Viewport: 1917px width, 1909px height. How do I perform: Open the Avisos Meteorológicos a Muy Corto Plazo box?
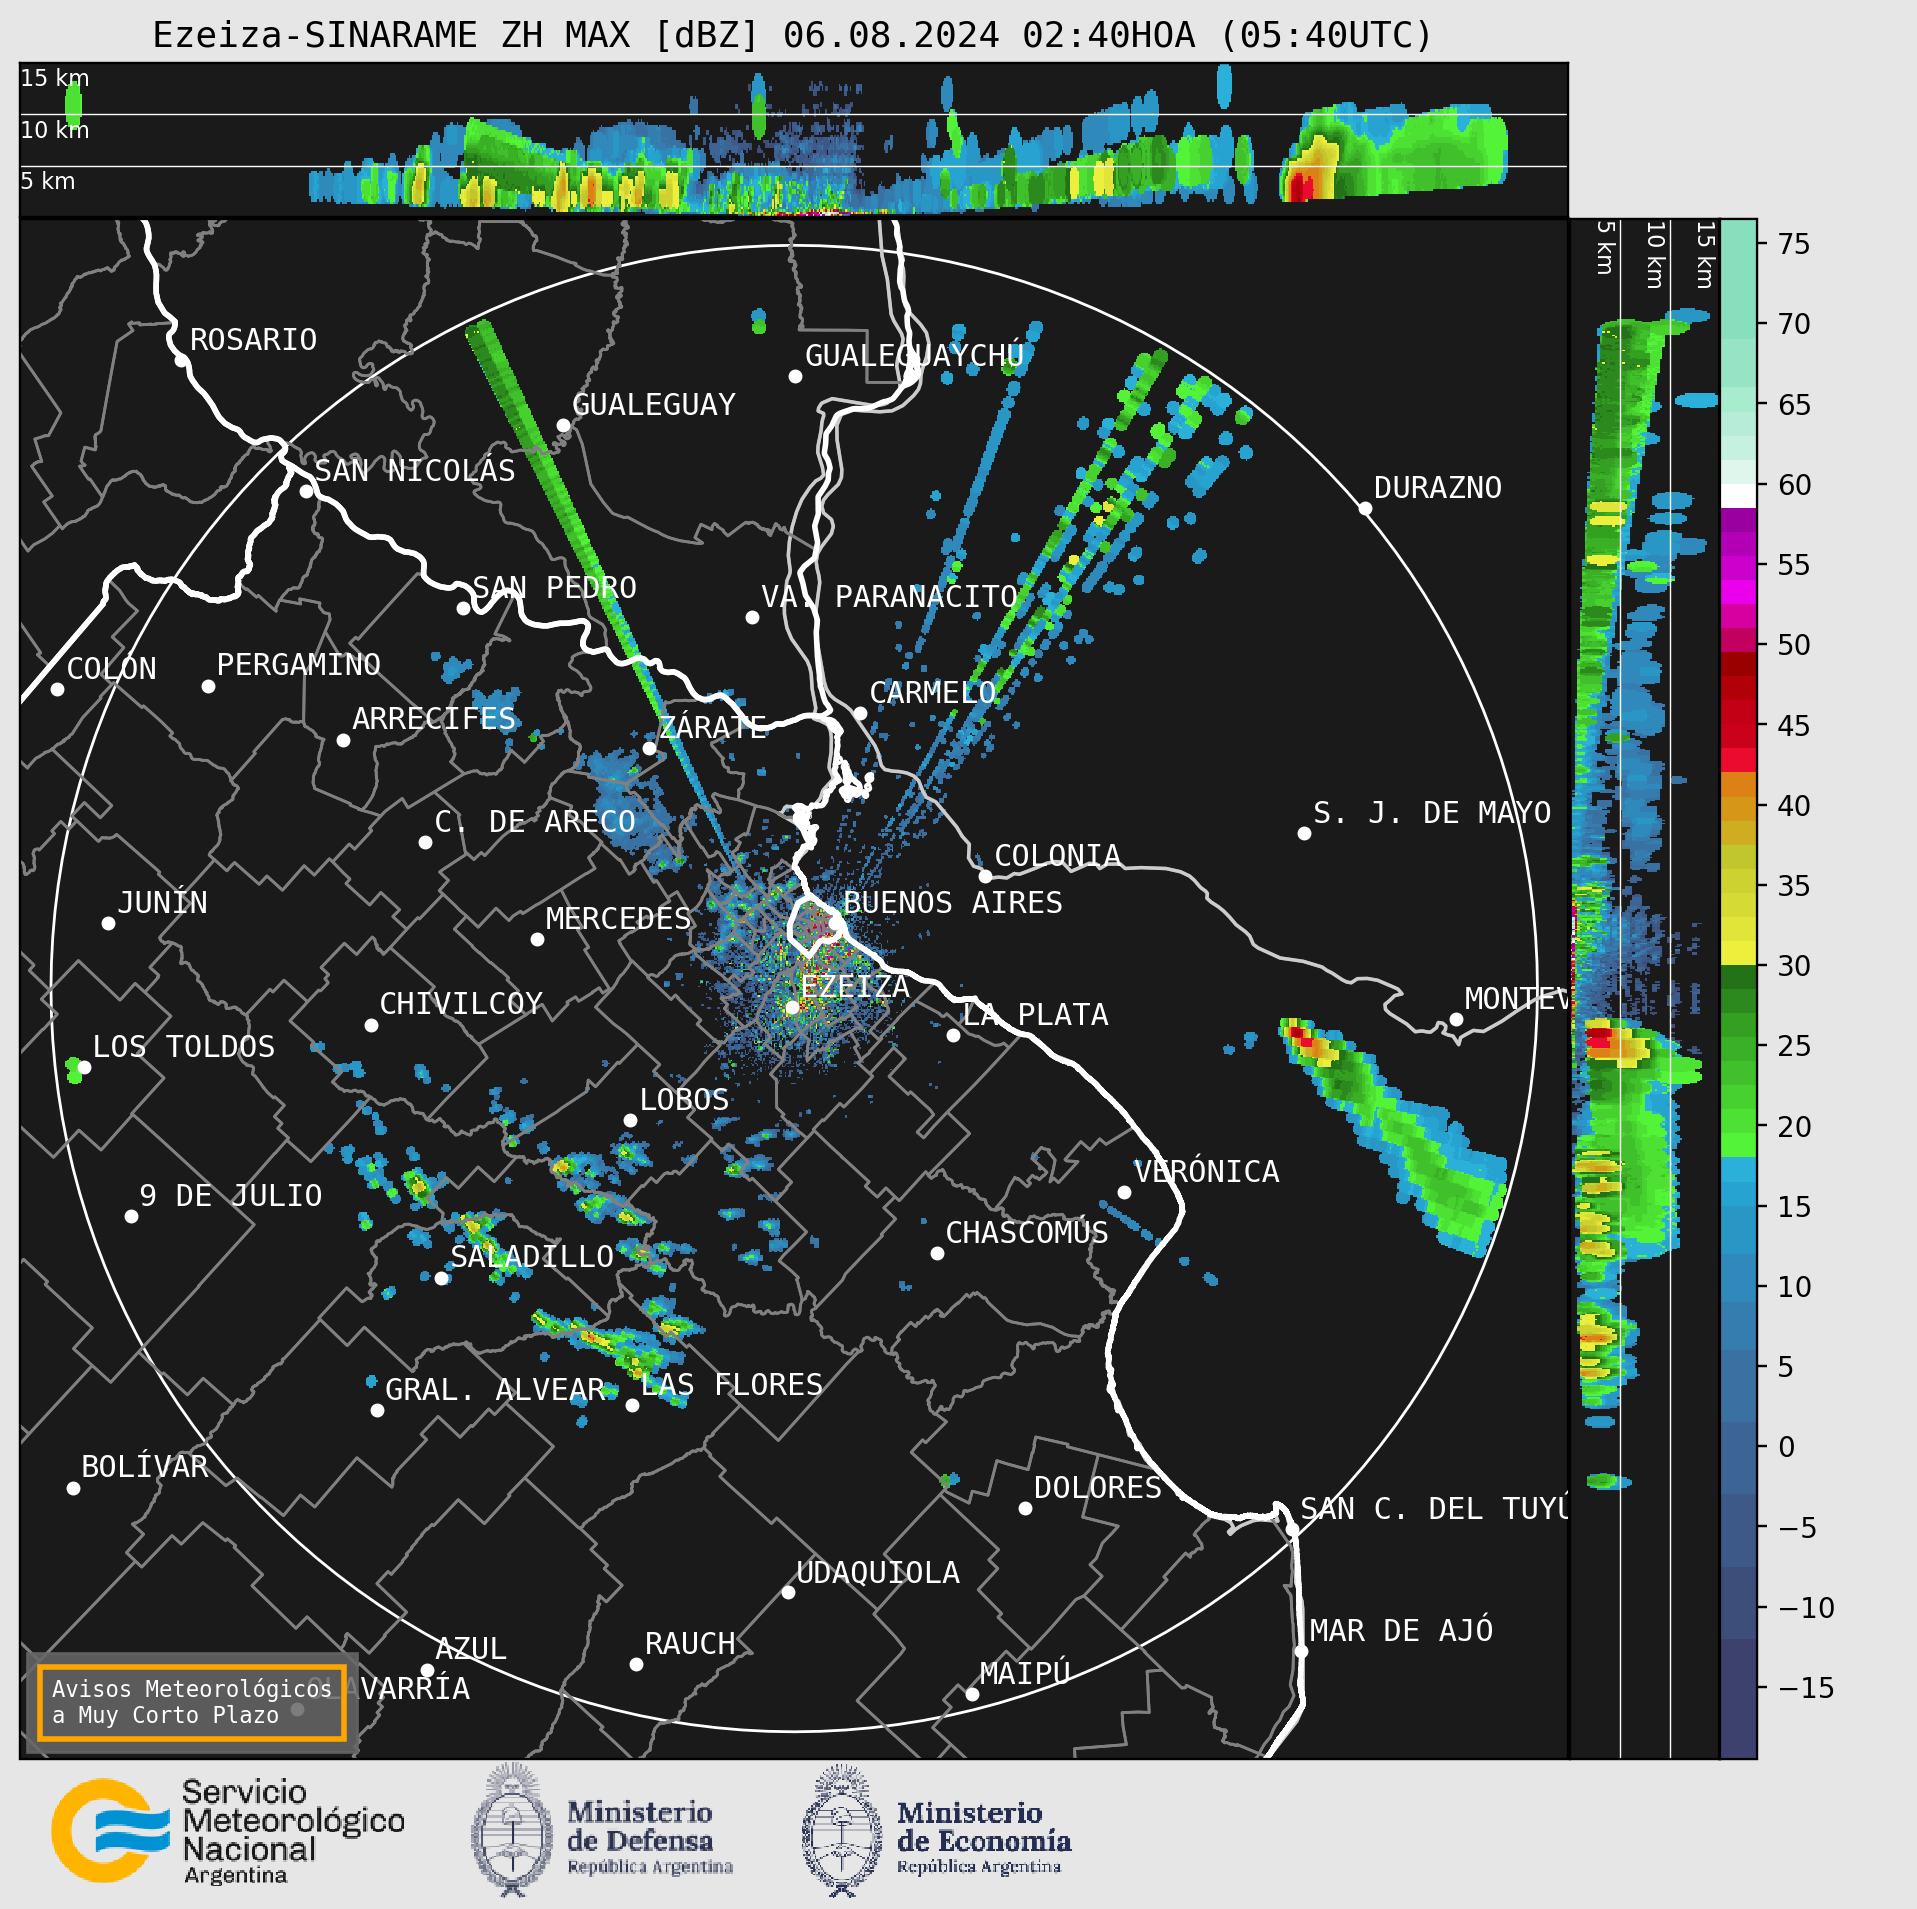tap(191, 1702)
